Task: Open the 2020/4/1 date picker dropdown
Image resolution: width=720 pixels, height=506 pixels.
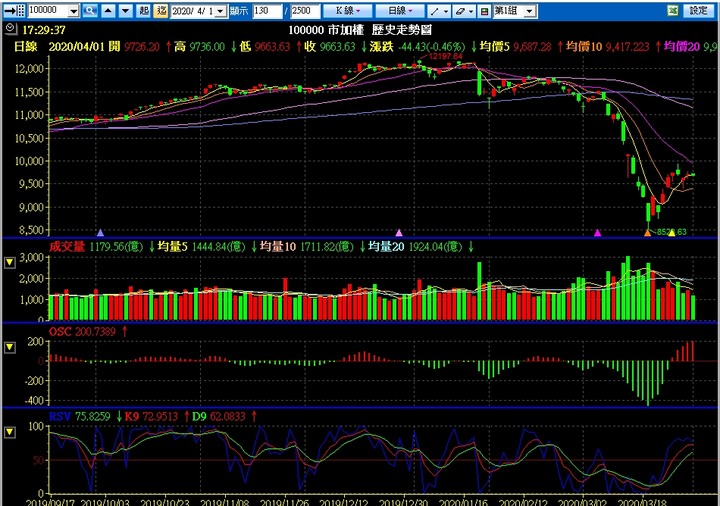Action: [x=221, y=11]
